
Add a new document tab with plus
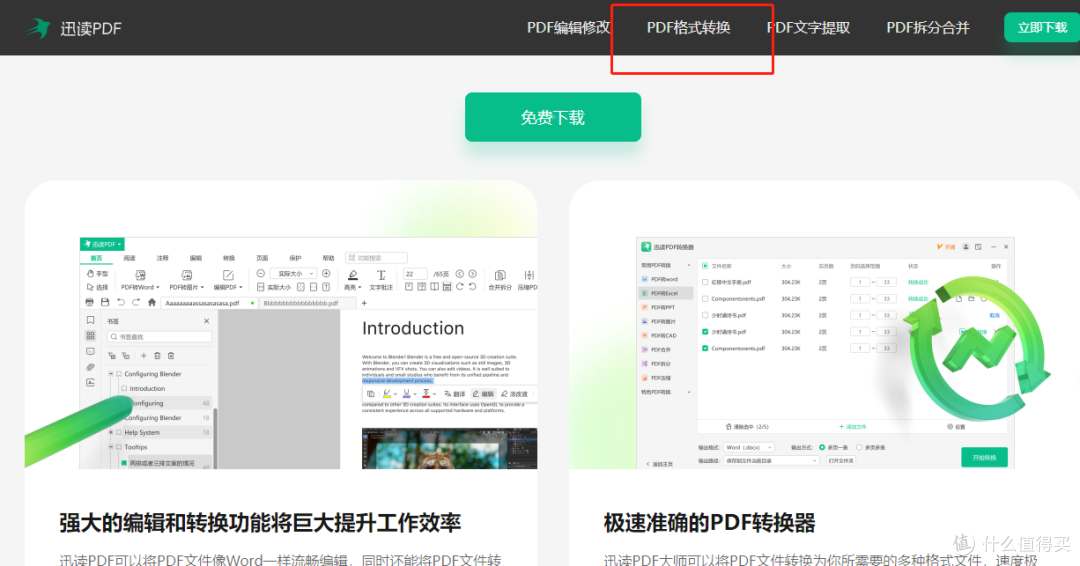(364, 303)
